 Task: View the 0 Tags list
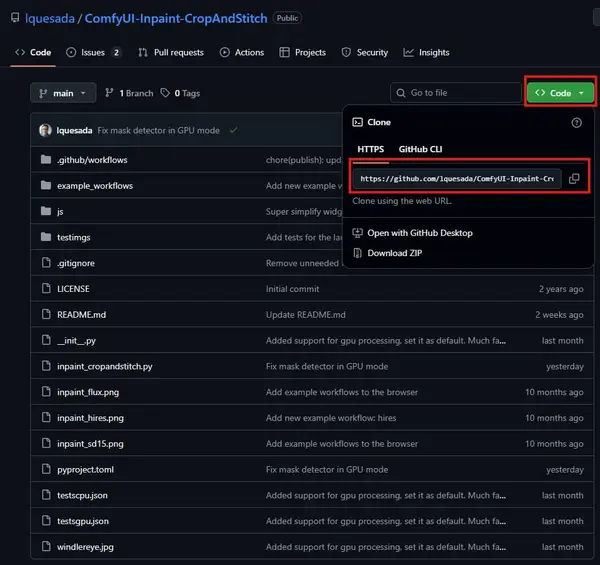click(180, 93)
